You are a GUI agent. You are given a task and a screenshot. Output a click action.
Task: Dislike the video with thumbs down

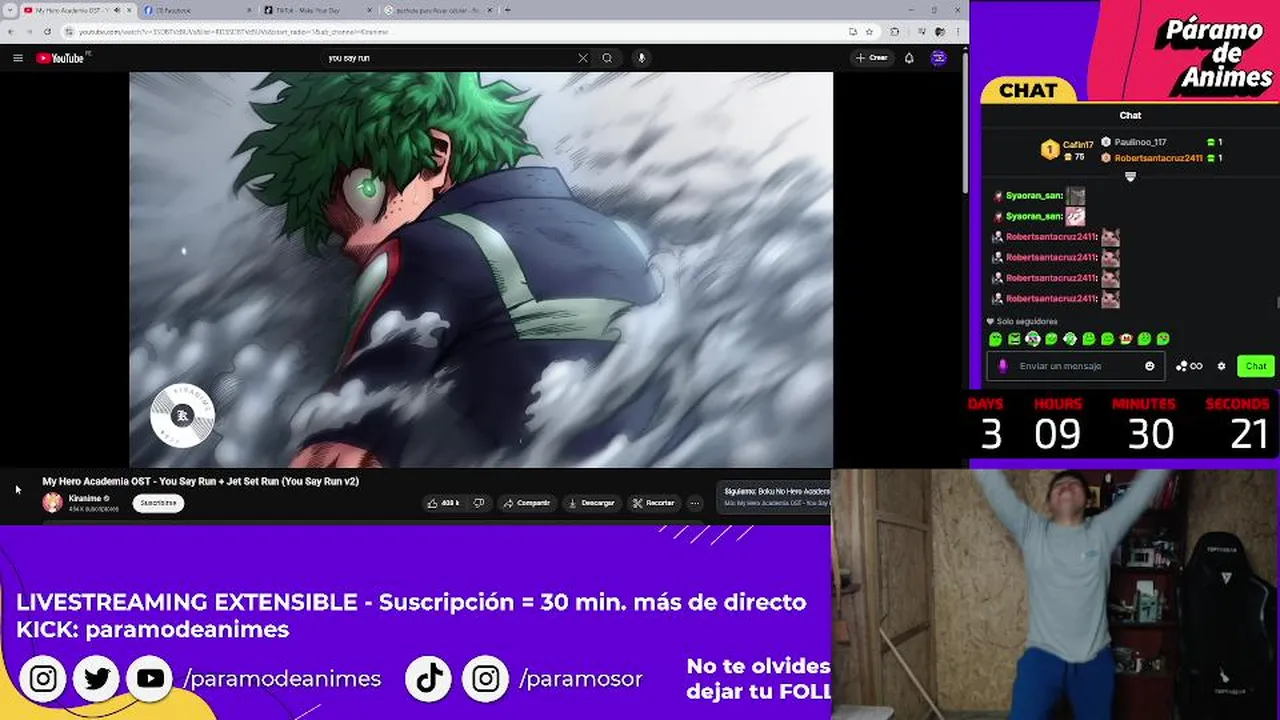click(x=479, y=503)
